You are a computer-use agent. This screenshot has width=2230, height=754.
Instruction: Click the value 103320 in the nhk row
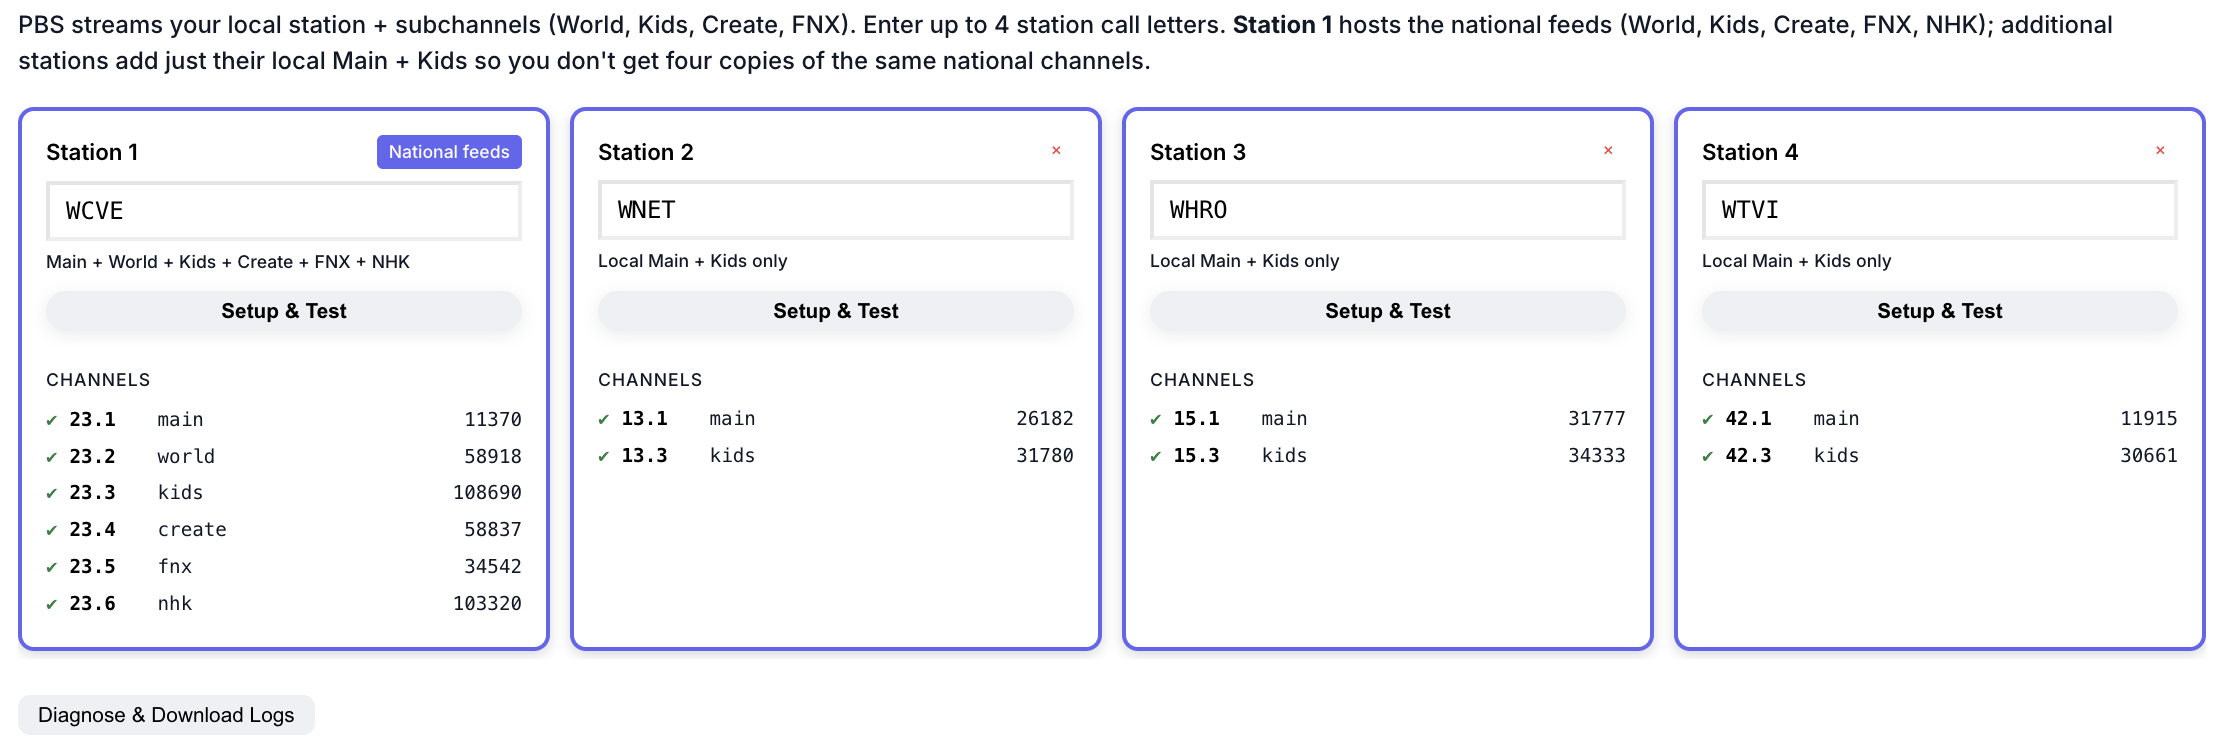487,604
